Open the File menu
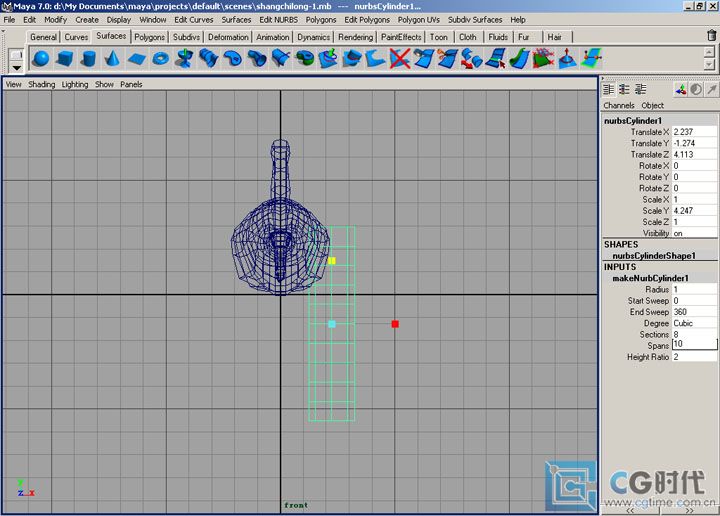Viewport: 720px width, 516px height. pyautogui.click(x=9, y=20)
